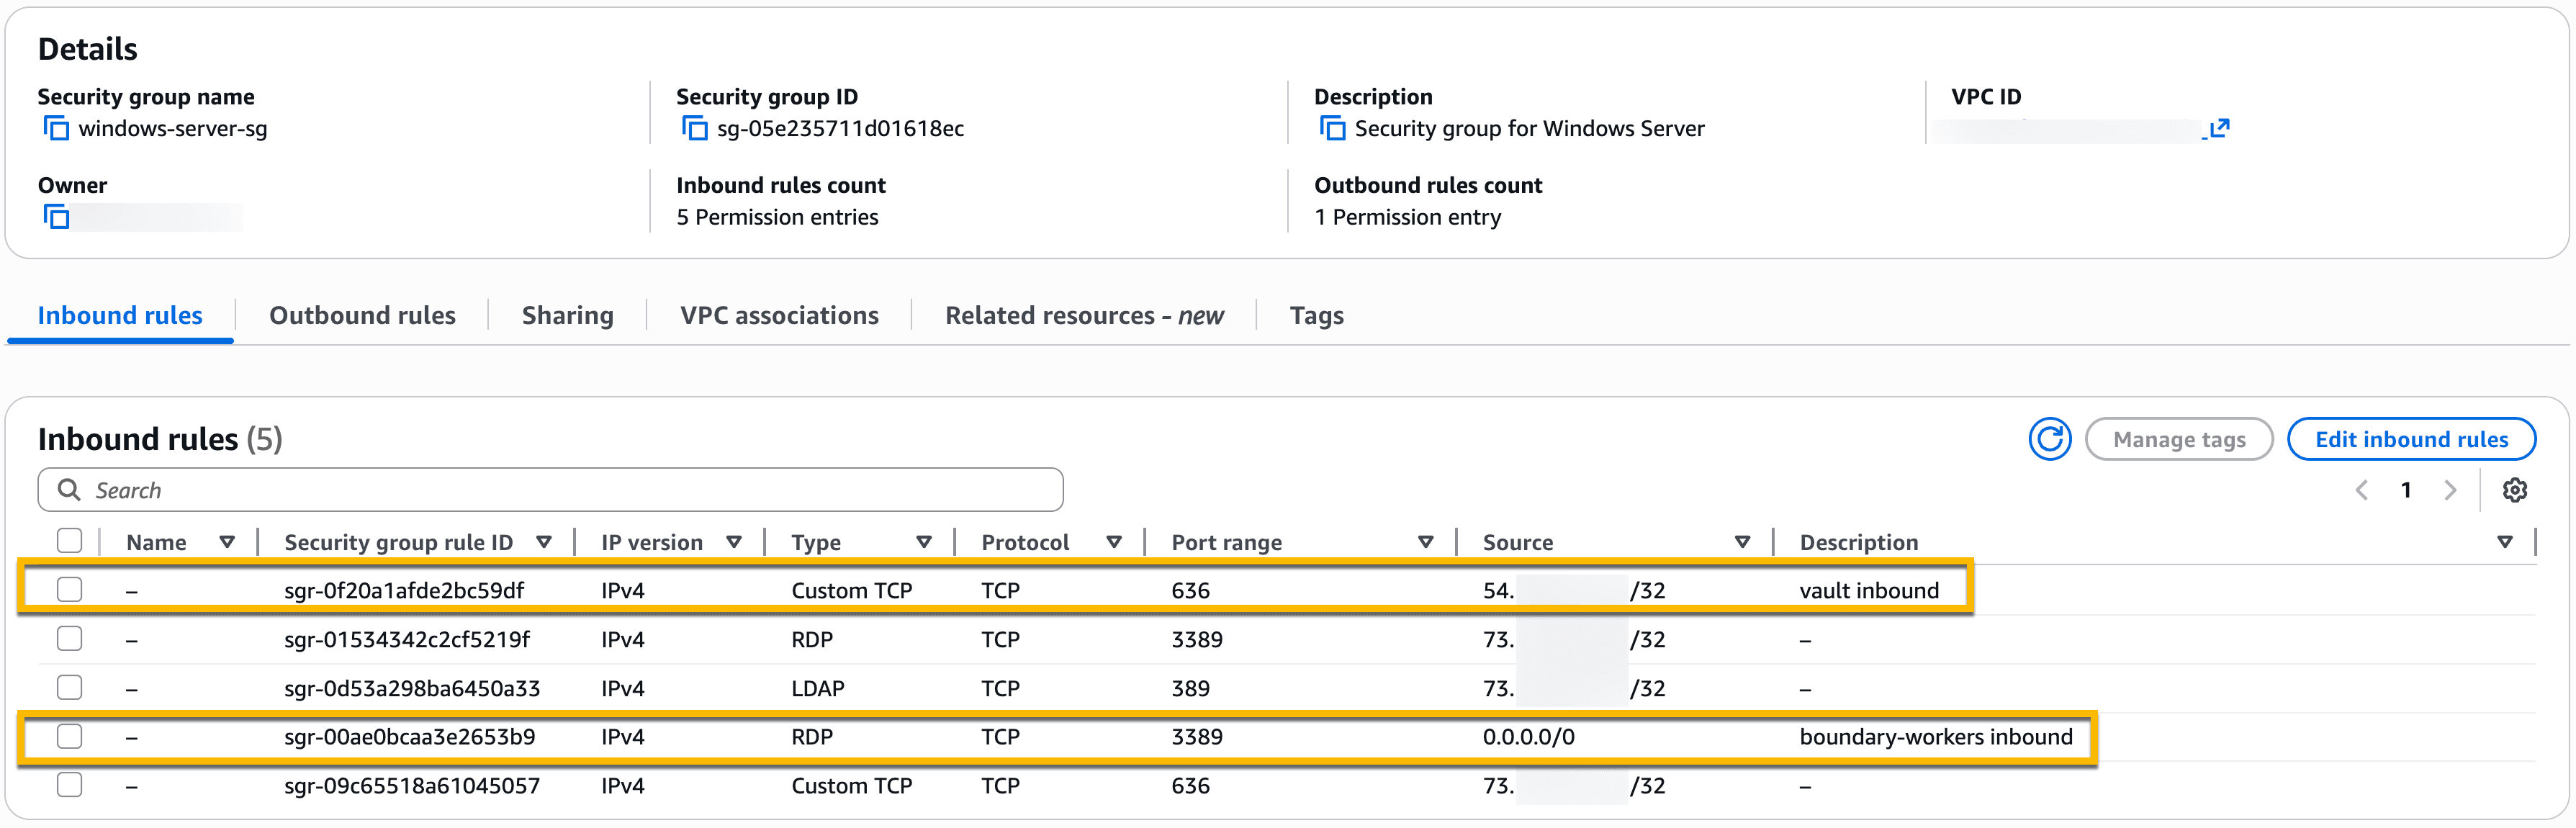Click '1 Permission entry' text
Image resolution: width=2576 pixels, height=828 pixels.
[x=1407, y=217]
